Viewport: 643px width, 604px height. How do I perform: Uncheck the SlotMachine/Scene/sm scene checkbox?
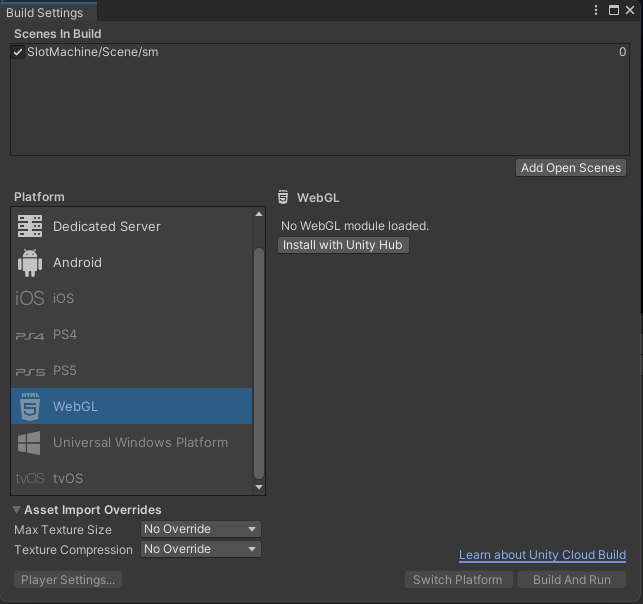click(x=18, y=52)
